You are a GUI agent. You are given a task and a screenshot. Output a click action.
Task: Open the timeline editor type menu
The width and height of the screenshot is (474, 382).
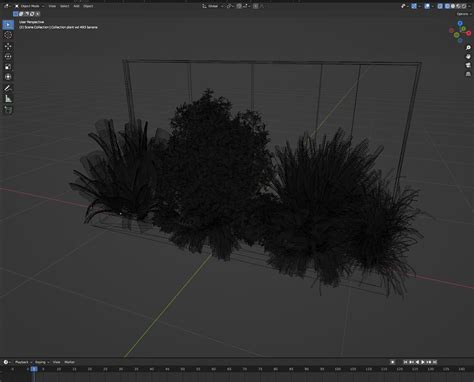point(6,362)
